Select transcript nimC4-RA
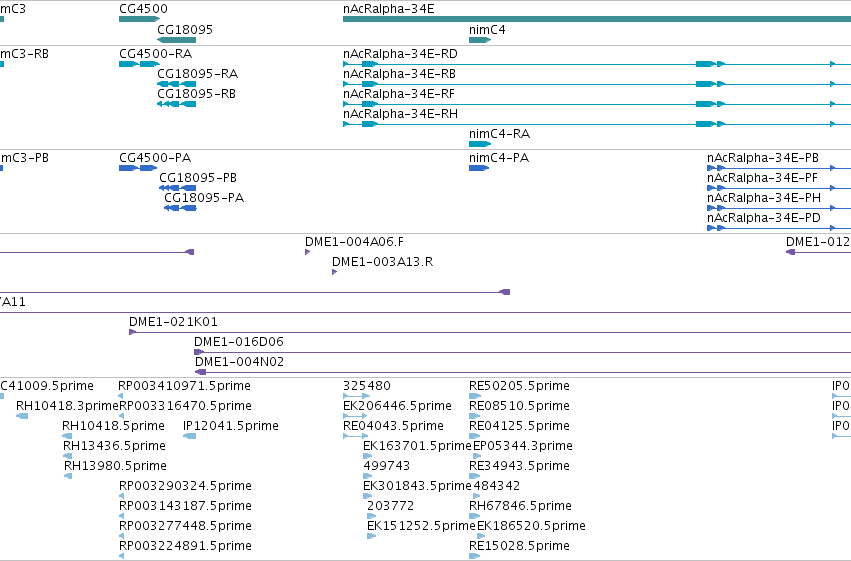This screenshot has height=561, width=851. [480, 144]
